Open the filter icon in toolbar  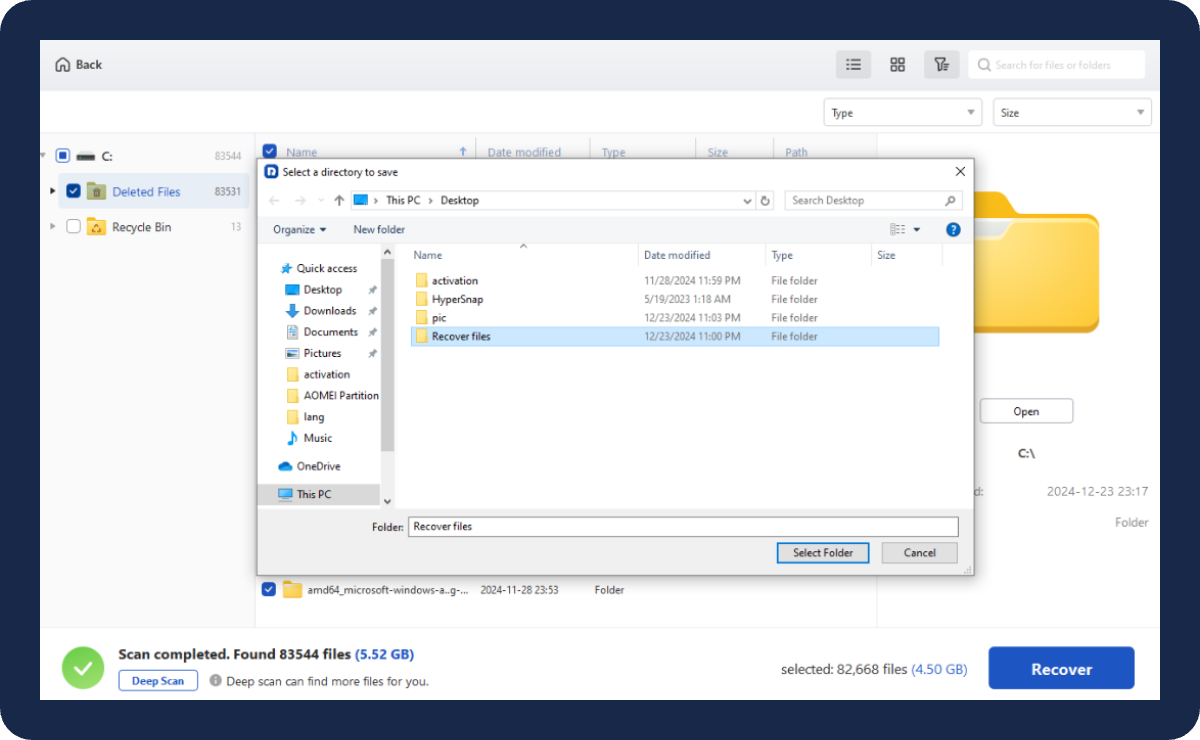[941, 65]
